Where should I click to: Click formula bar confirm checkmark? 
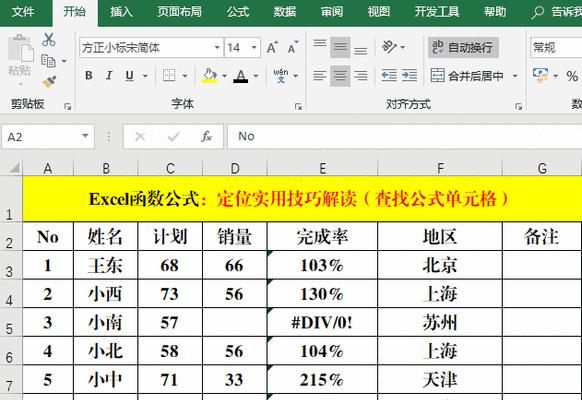[173, 137]
